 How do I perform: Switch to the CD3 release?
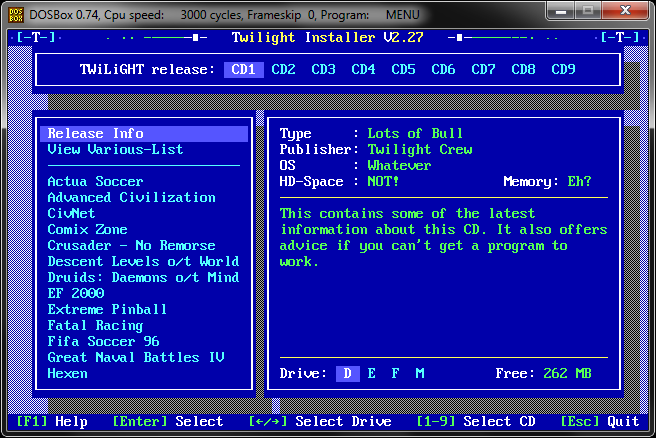[323, 69]
